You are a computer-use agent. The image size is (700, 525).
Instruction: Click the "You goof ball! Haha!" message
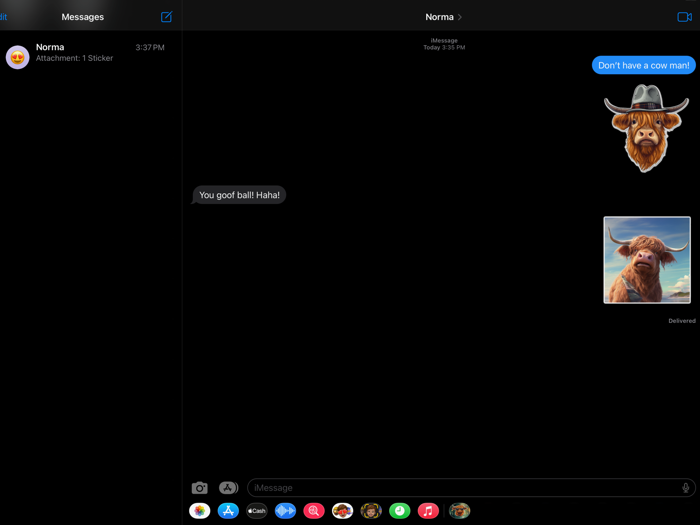point(239,195)
